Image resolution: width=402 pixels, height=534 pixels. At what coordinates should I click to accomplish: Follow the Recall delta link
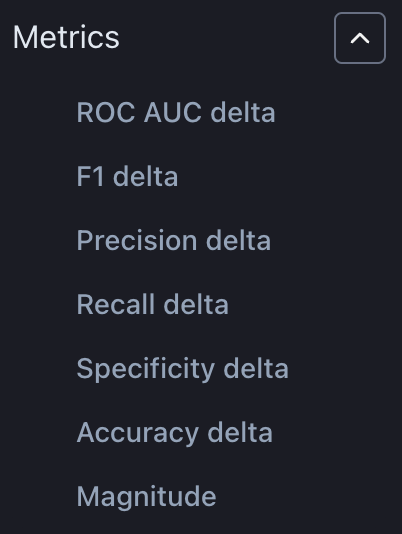(x=153, y=304)
